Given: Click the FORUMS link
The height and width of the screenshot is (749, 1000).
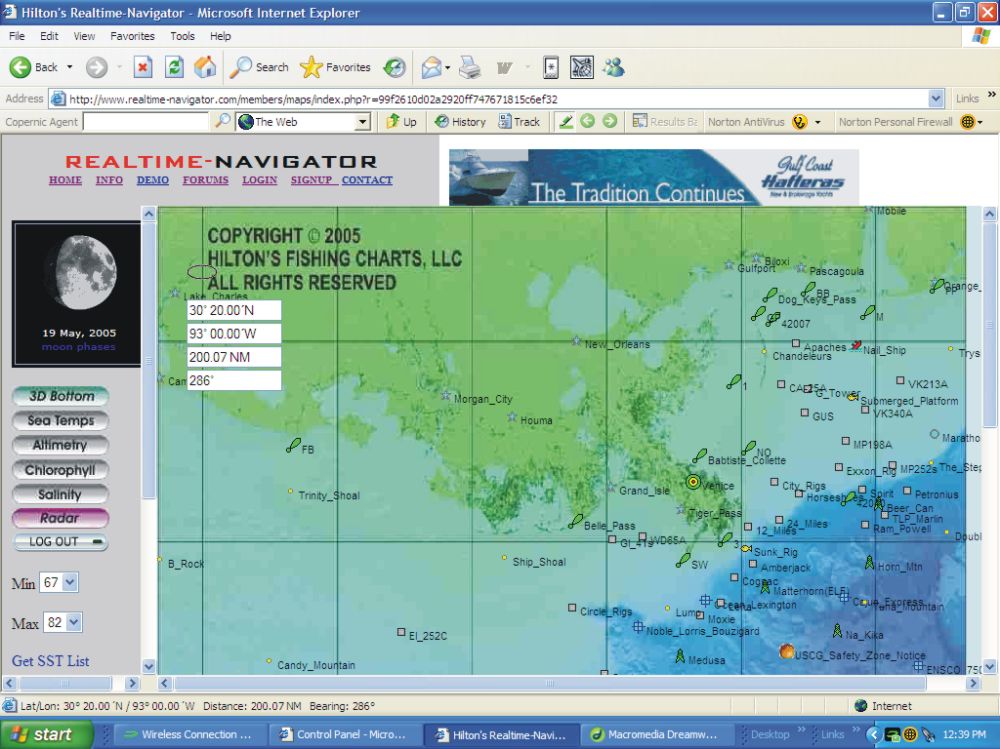Looking at the screenshot, I should pos(205,181).
